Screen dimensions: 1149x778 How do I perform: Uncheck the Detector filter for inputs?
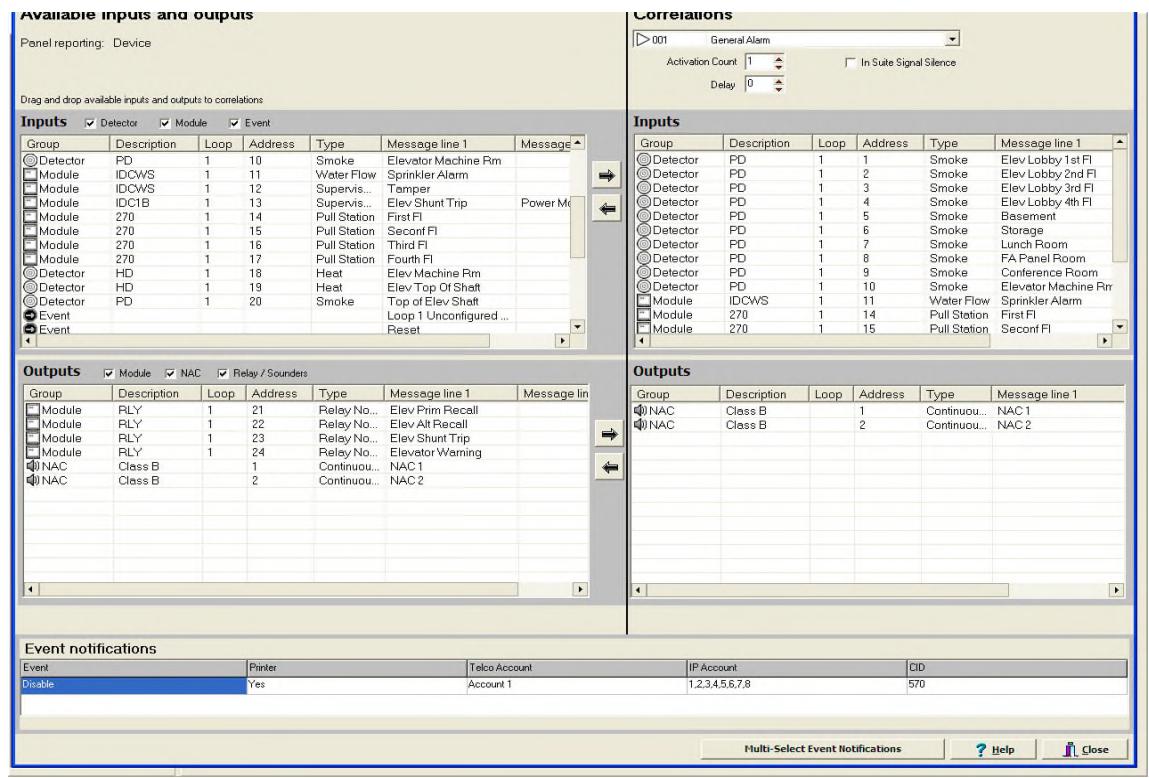[x=89, y=123]
